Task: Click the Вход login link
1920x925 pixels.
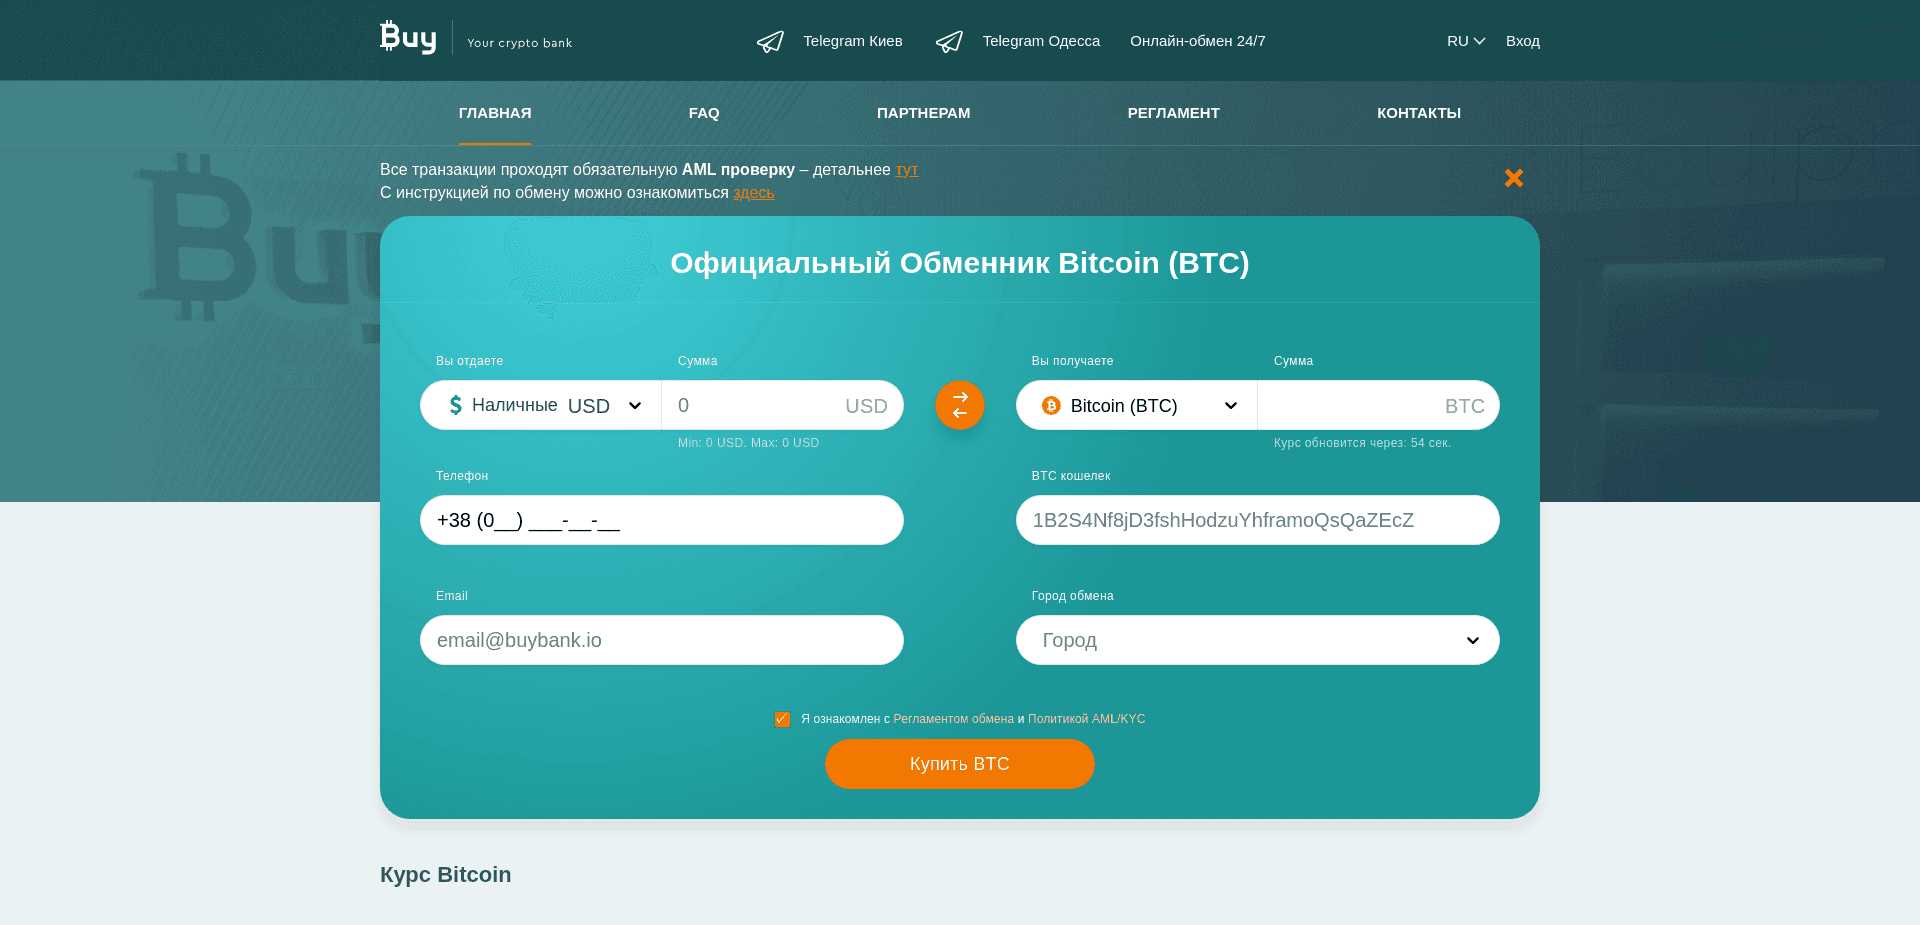Action: [1522, 41]
